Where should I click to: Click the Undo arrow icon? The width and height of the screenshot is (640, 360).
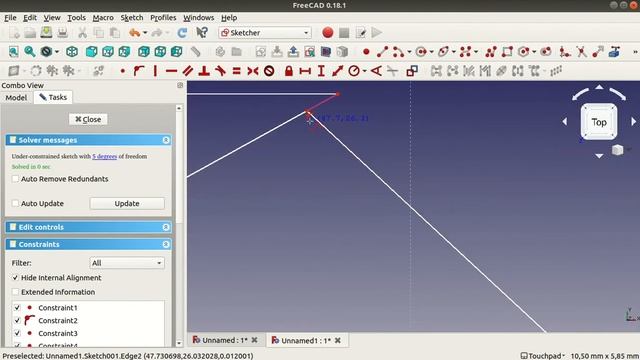point(134,33)
